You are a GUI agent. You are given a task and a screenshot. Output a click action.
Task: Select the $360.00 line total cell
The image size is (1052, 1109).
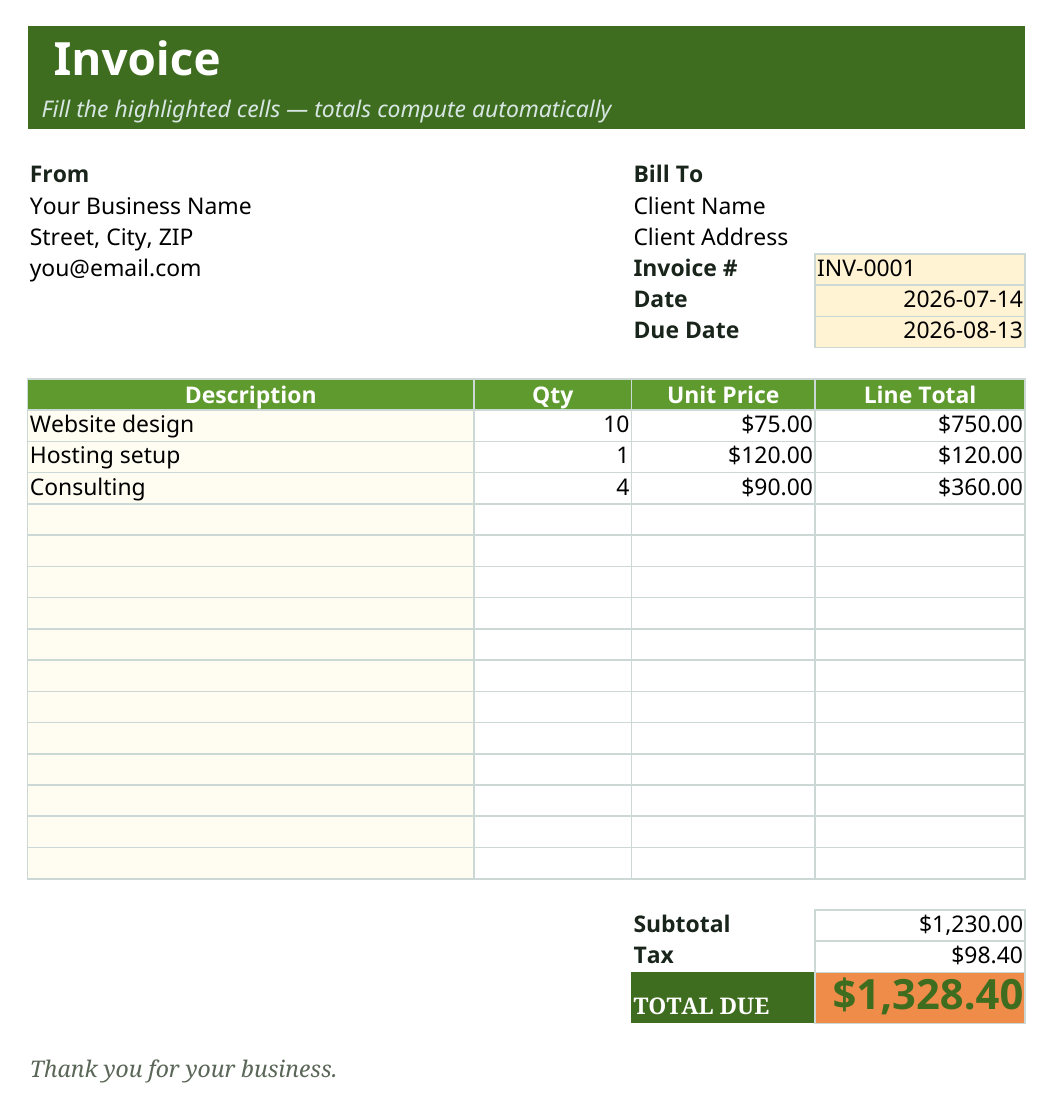[x=920, y=488]
